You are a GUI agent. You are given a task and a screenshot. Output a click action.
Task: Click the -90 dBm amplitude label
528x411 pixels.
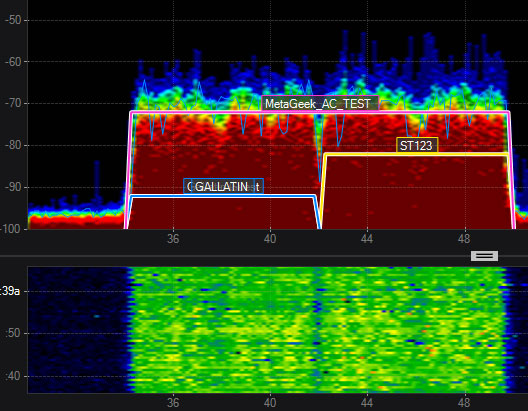point(13,187)
